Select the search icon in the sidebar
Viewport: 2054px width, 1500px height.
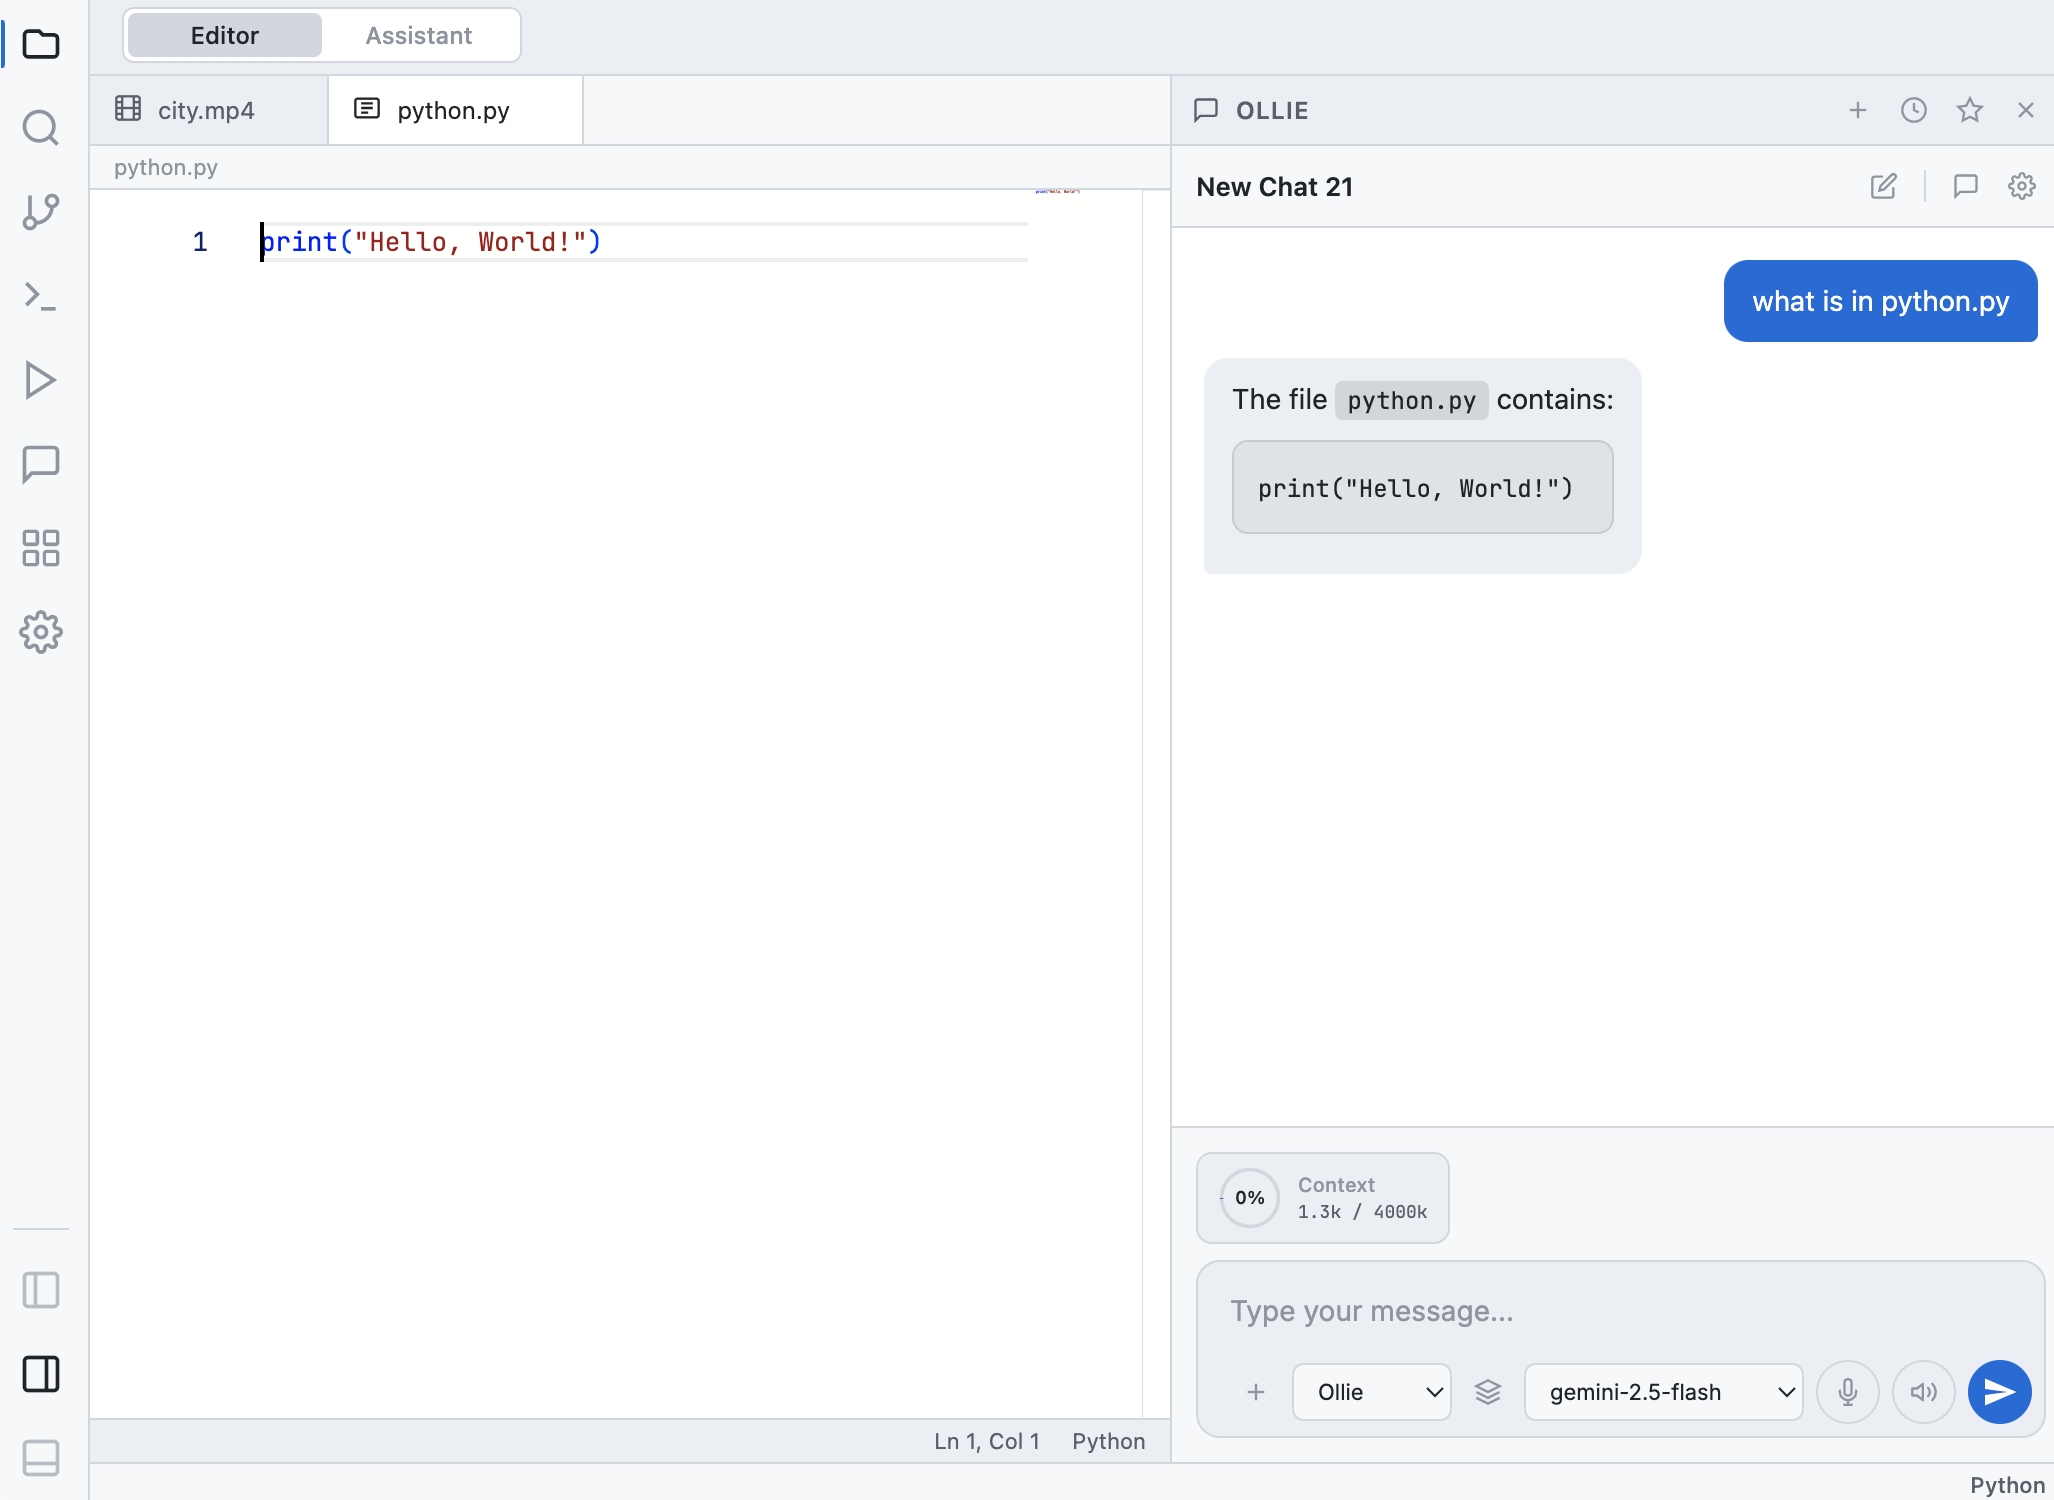(41, 128)
